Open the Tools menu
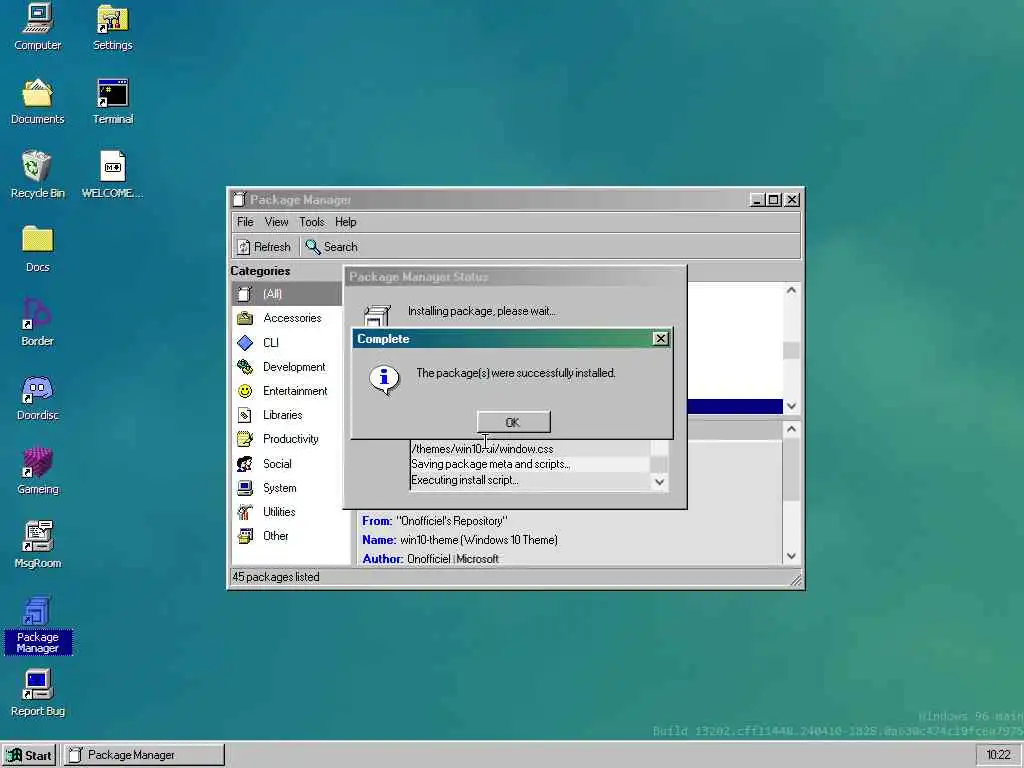Image resolution: width=1024 pixels, height=768 pixels. pyautogui.click(x=312, y=222)
